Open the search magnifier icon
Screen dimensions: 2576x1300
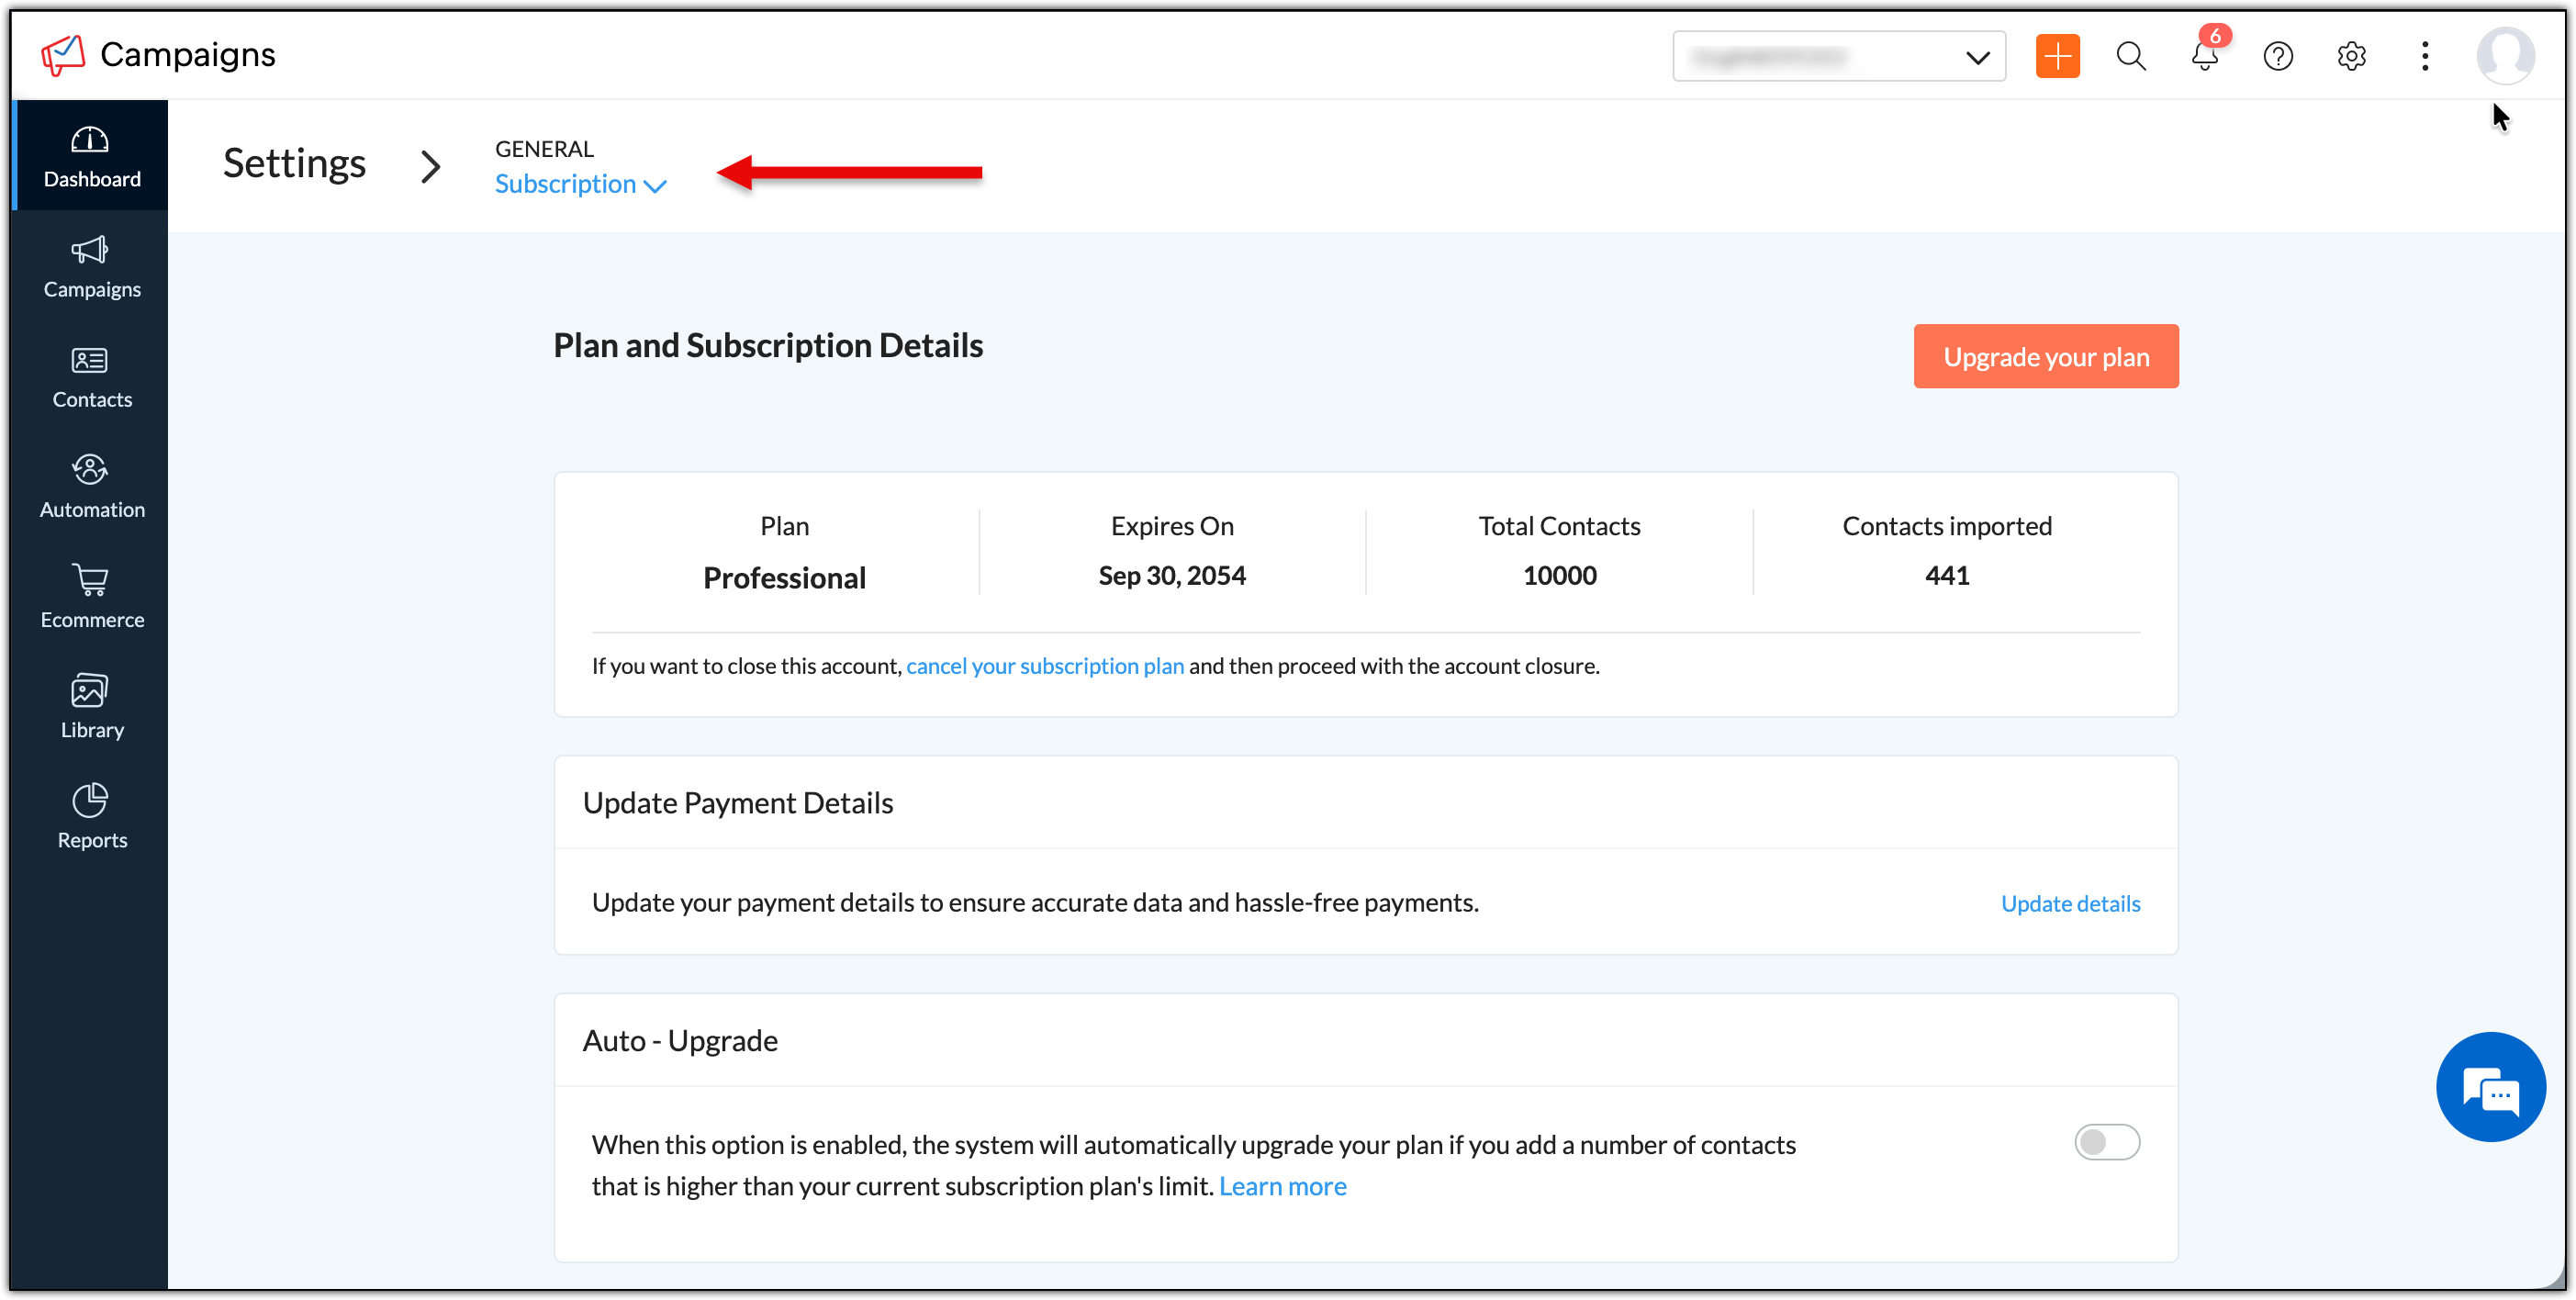(2131, 56)
